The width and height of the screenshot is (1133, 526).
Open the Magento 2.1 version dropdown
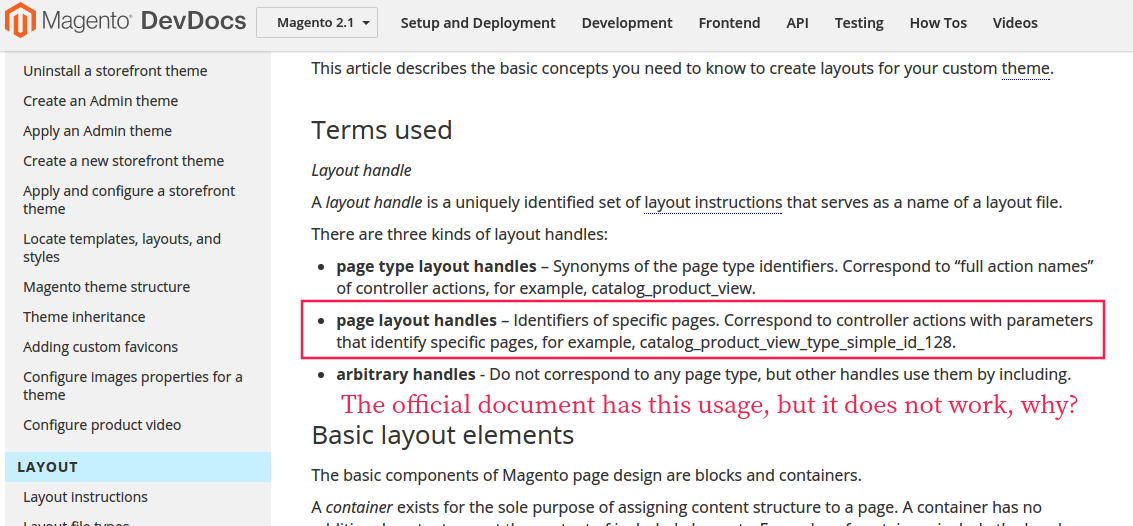click(x=316, y=23)
